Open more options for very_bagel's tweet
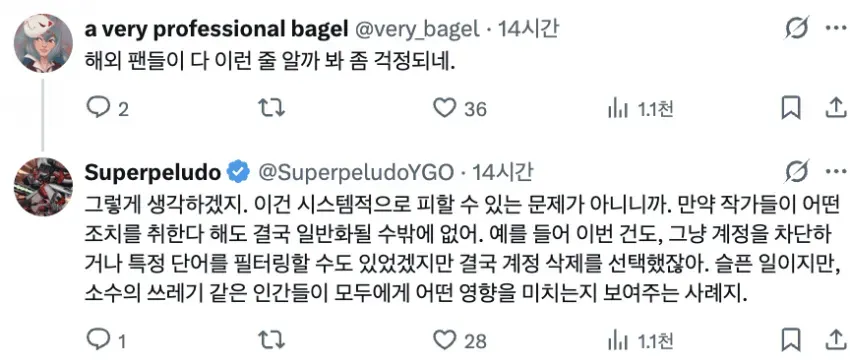Viewport: 850px width, 364px height. (x=835, y=28)
